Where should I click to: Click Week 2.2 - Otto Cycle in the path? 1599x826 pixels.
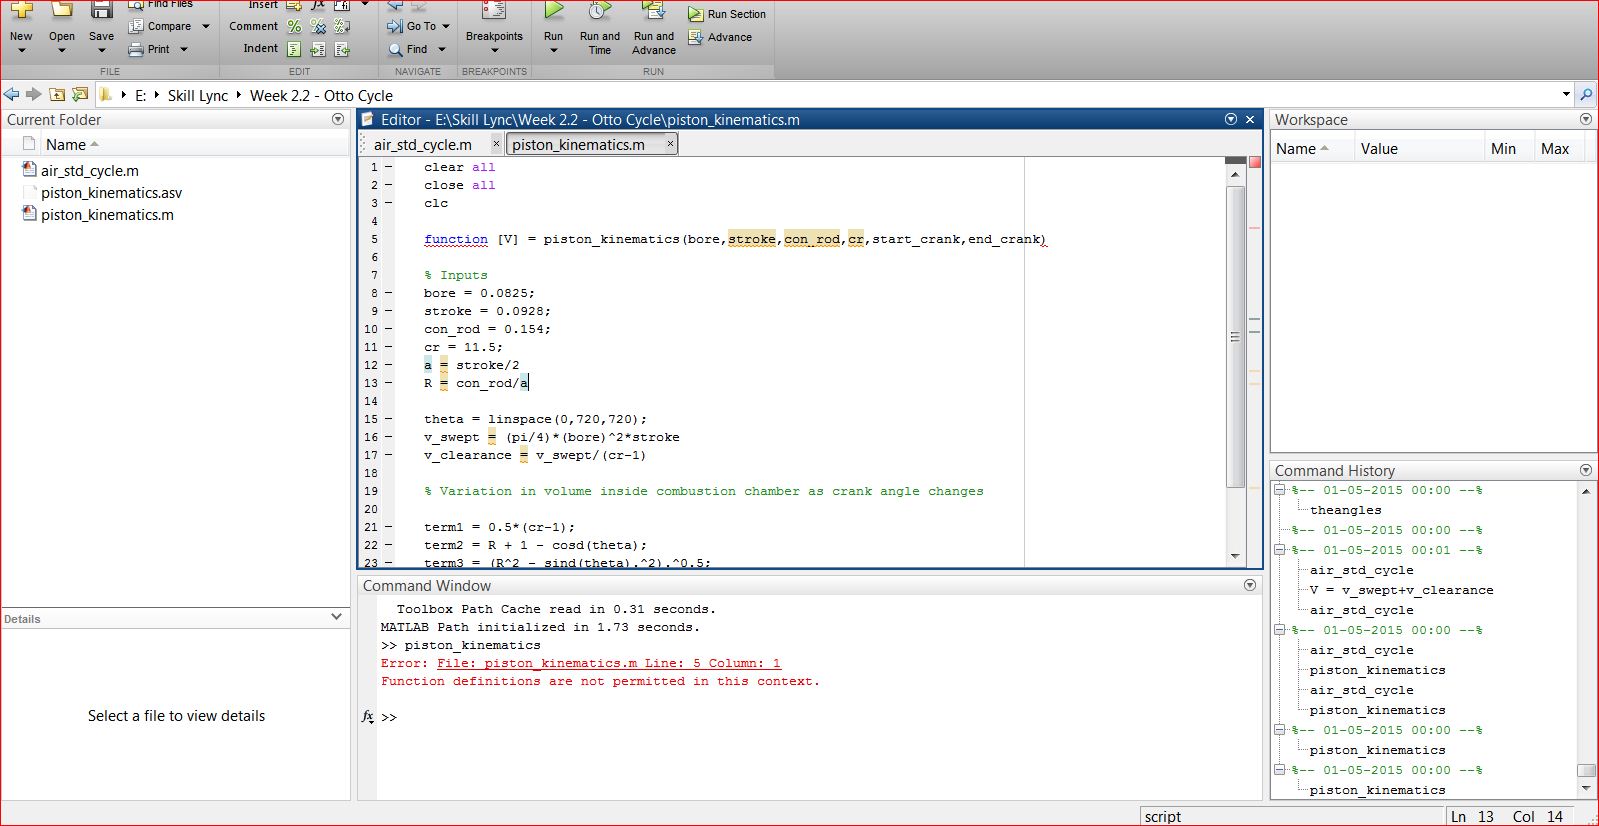321,95
